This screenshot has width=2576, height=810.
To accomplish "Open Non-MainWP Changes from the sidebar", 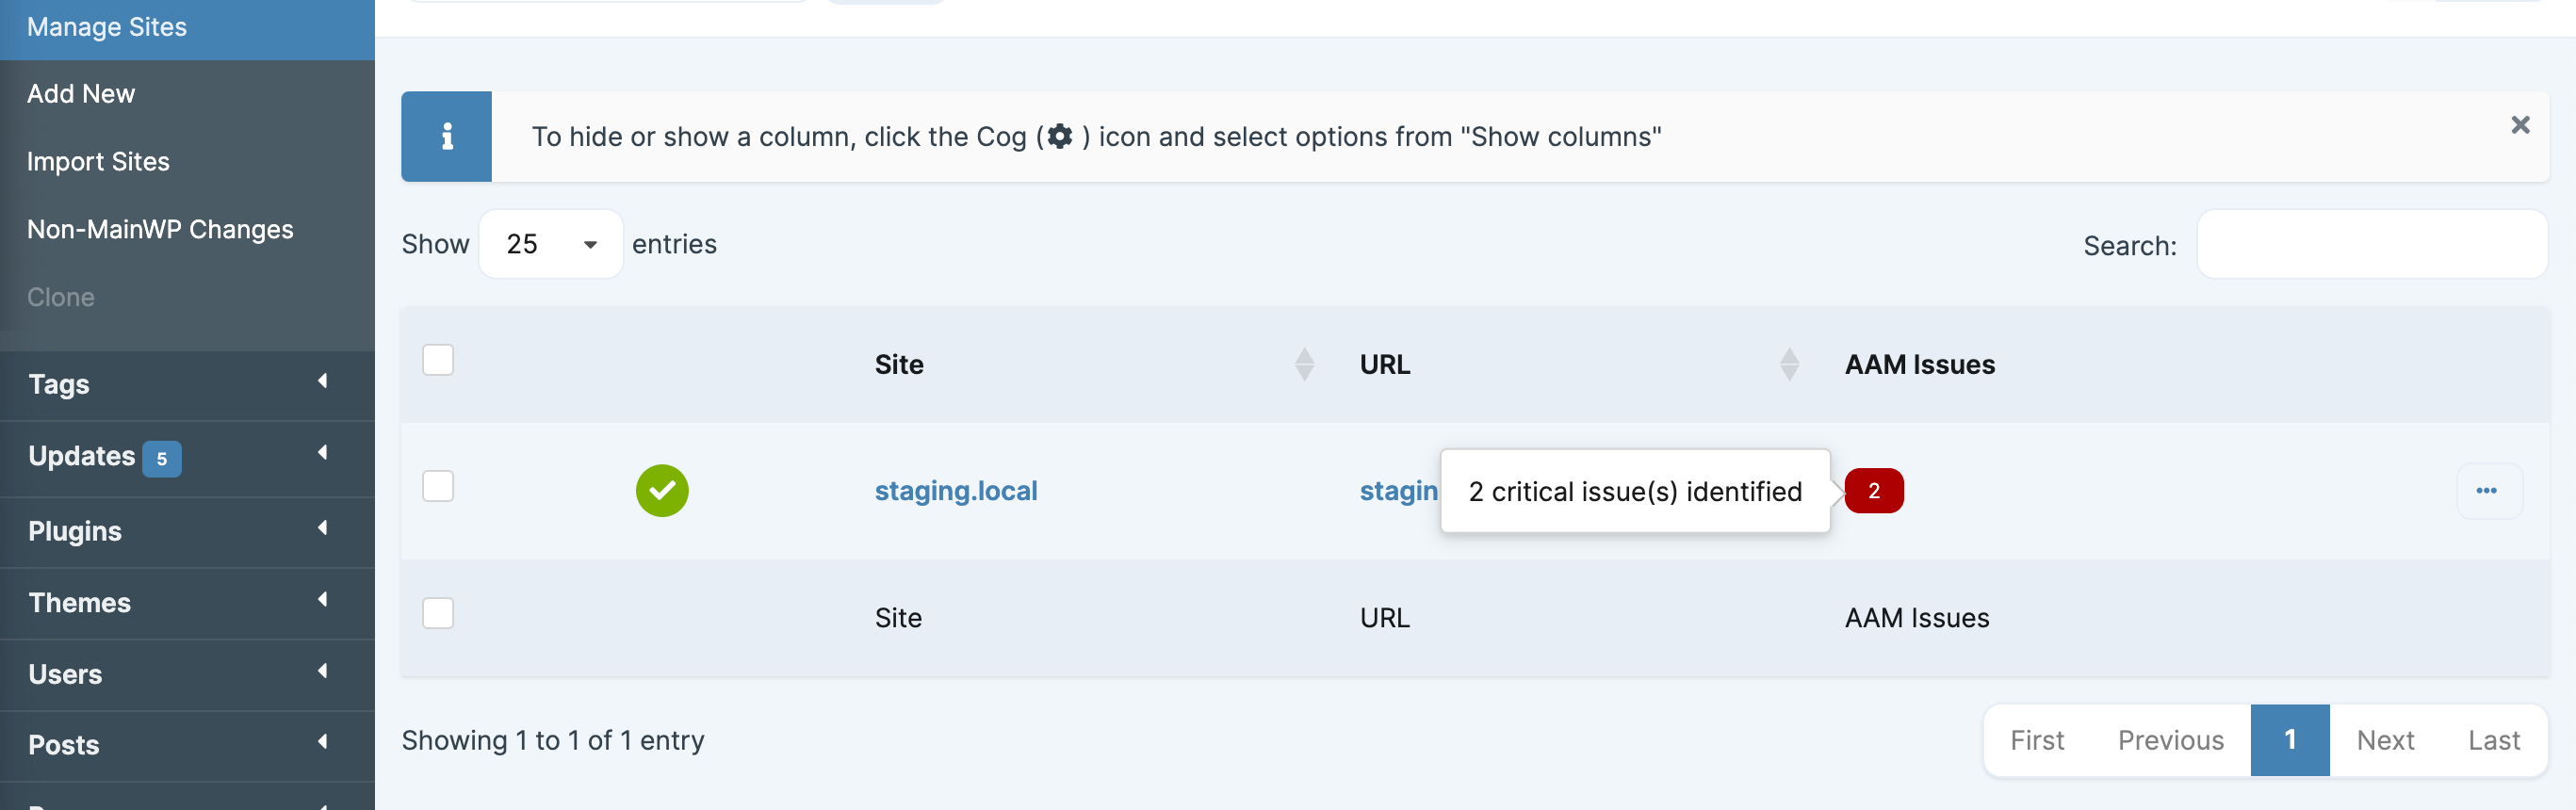I will coord(160,228).
